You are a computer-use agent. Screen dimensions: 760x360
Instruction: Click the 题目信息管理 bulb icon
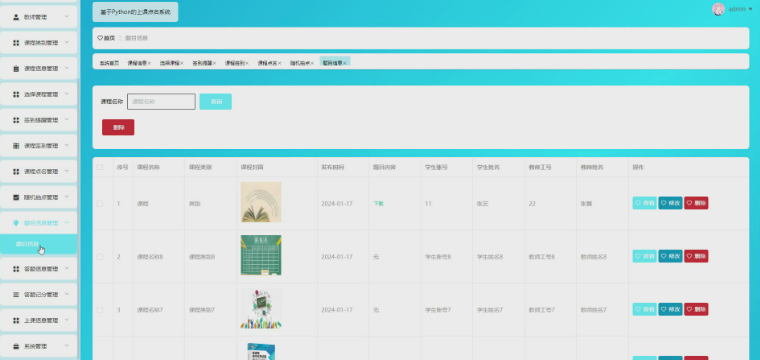16,223
